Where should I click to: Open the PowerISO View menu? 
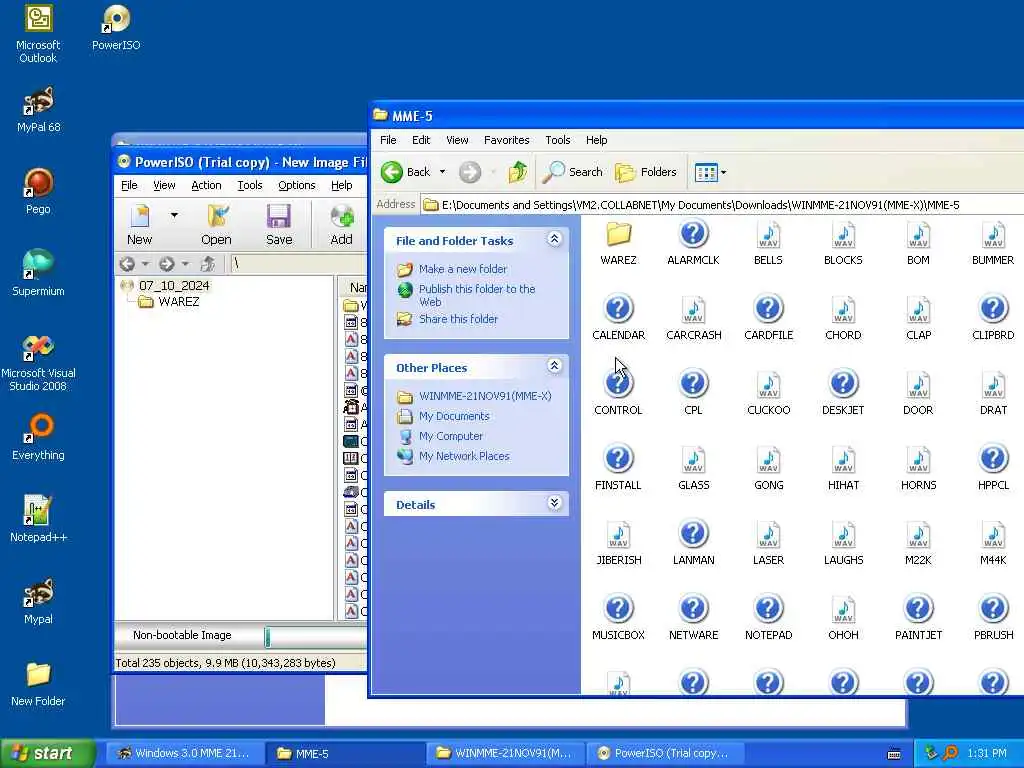pyautogui.click(x=164, y=185)
